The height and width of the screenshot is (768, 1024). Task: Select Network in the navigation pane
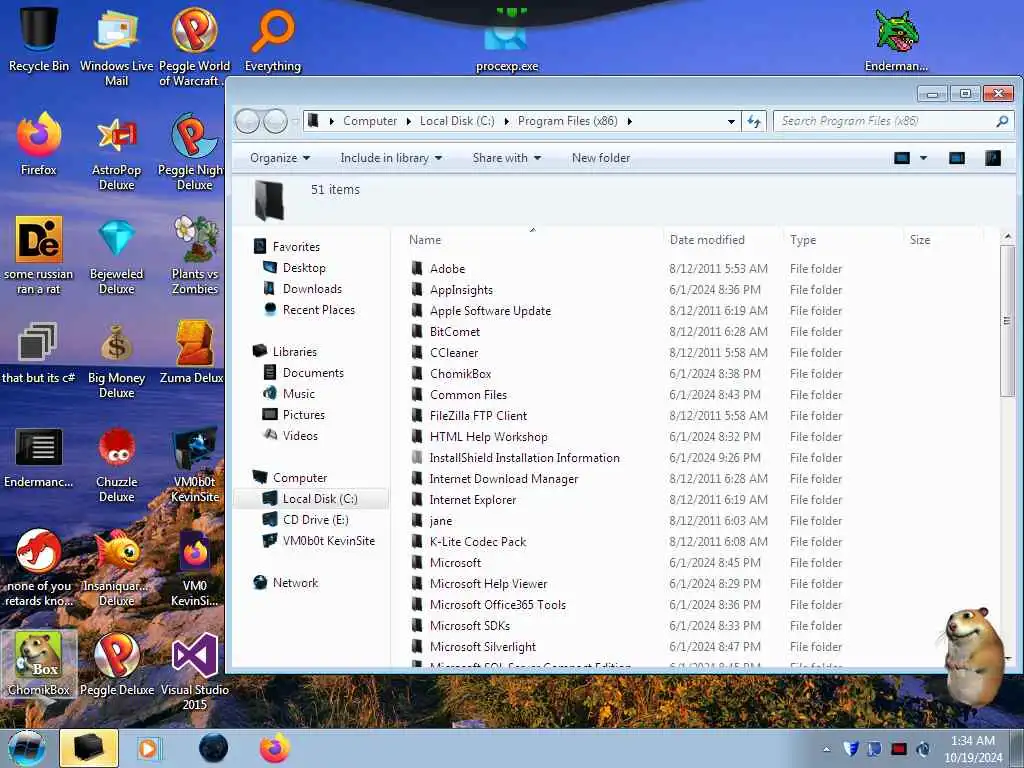(x=295, y=583)
